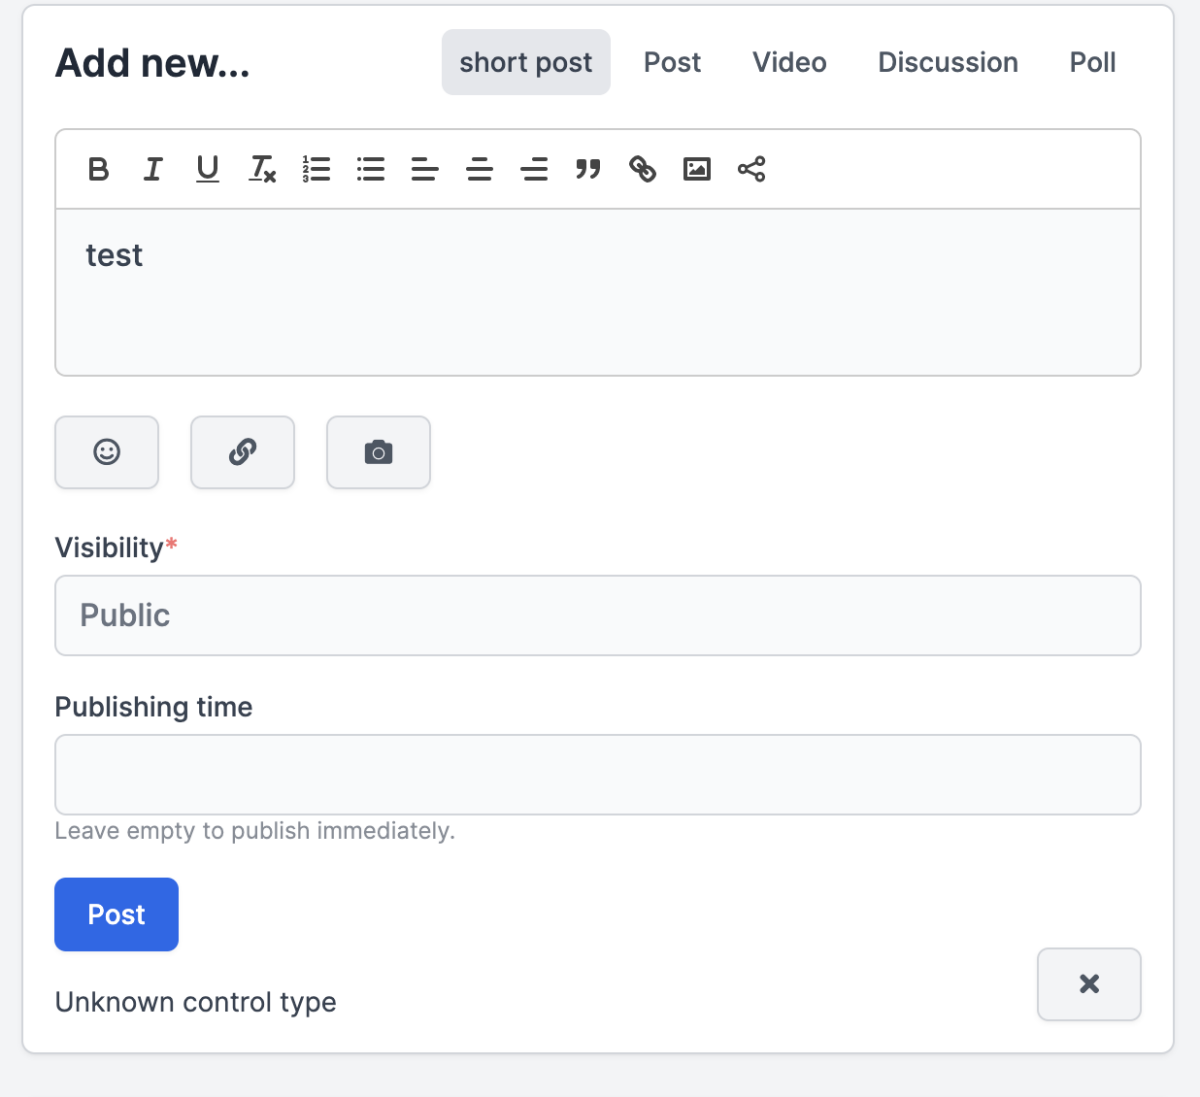Align text to the left

[x=425, y=169]
